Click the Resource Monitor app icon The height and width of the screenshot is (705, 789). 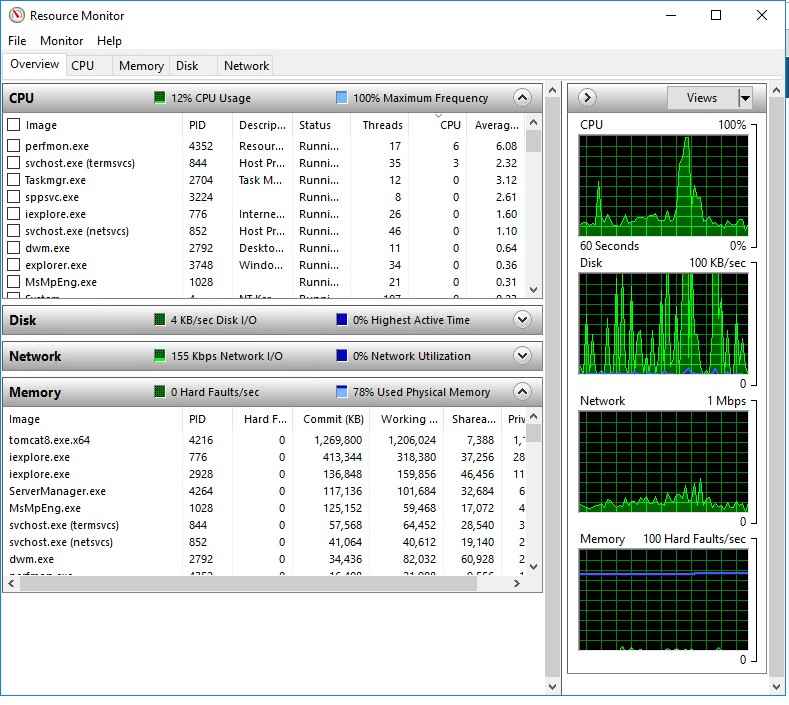17,15
